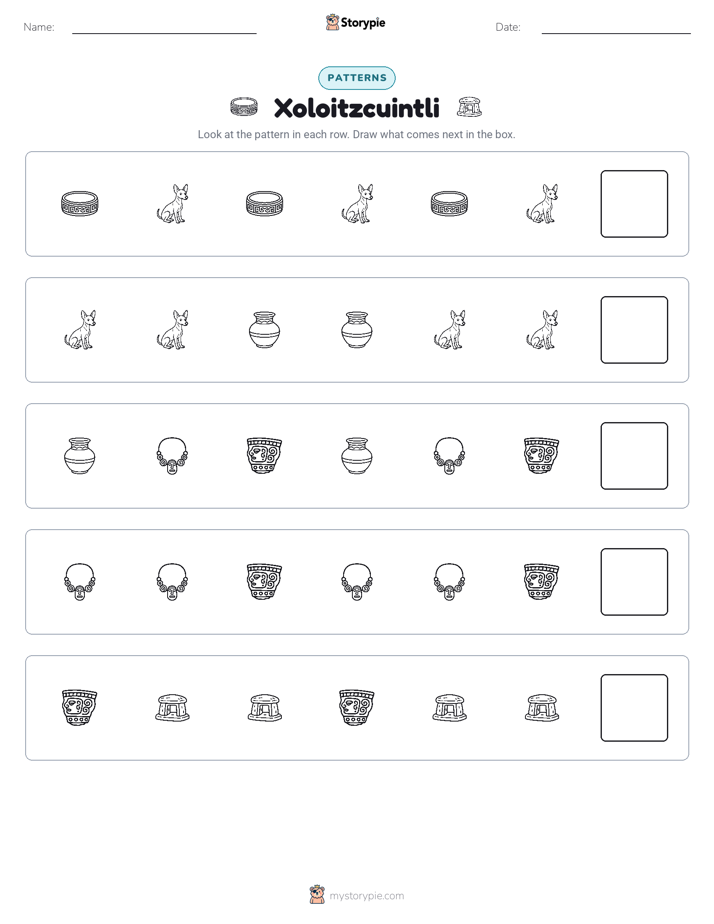This screenshot has height=924, width=714.
Task: Click the answer box in row three
Action: (x=634, y=456)
